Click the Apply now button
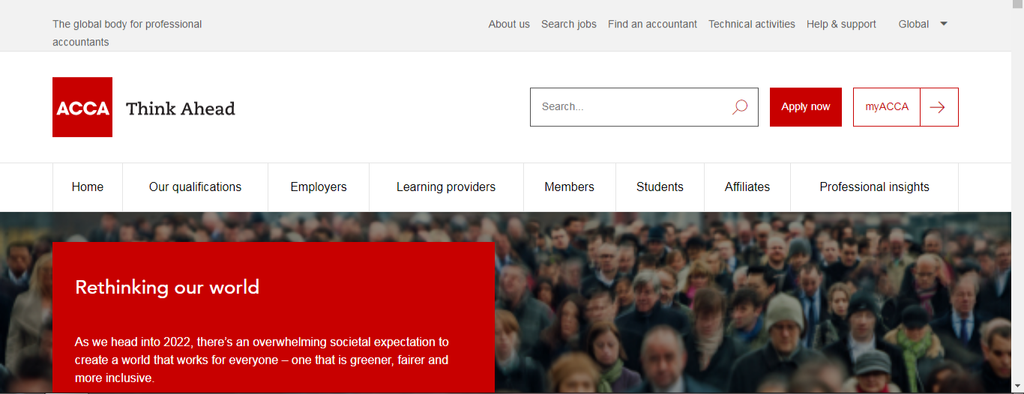Image resolution: width=1024 pixels, height=394 pixels. pos(805,107)
